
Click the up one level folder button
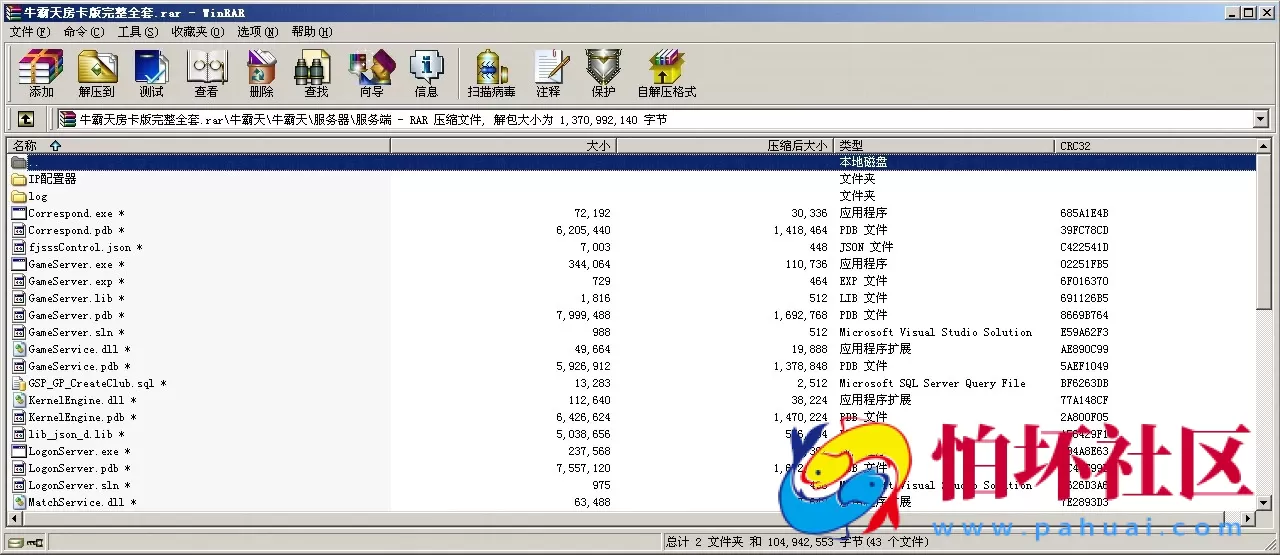click(x=26, y=119)
